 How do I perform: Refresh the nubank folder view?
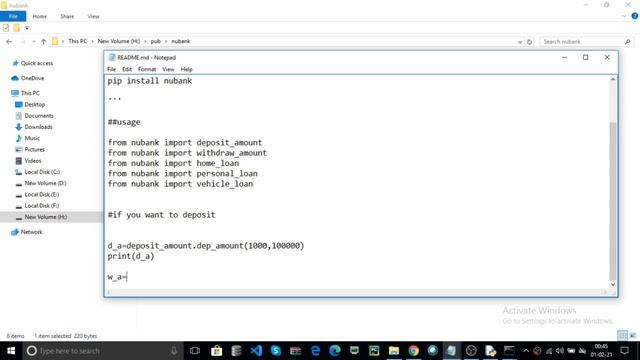click(x=529, y=42)
